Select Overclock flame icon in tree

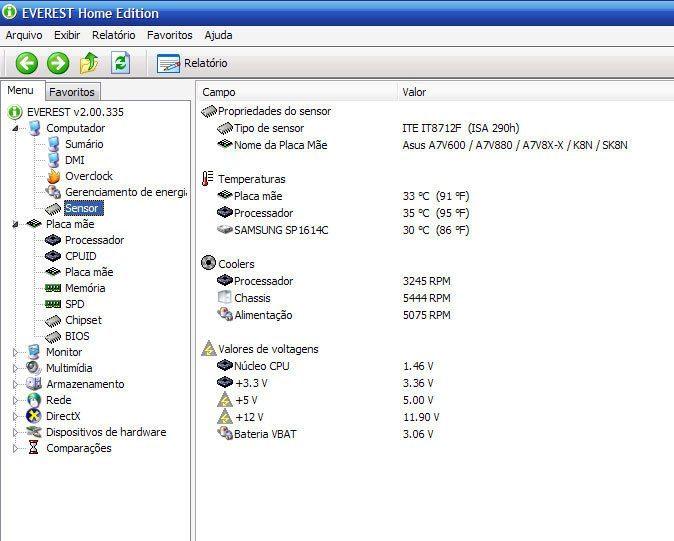[x=54, y=176]
